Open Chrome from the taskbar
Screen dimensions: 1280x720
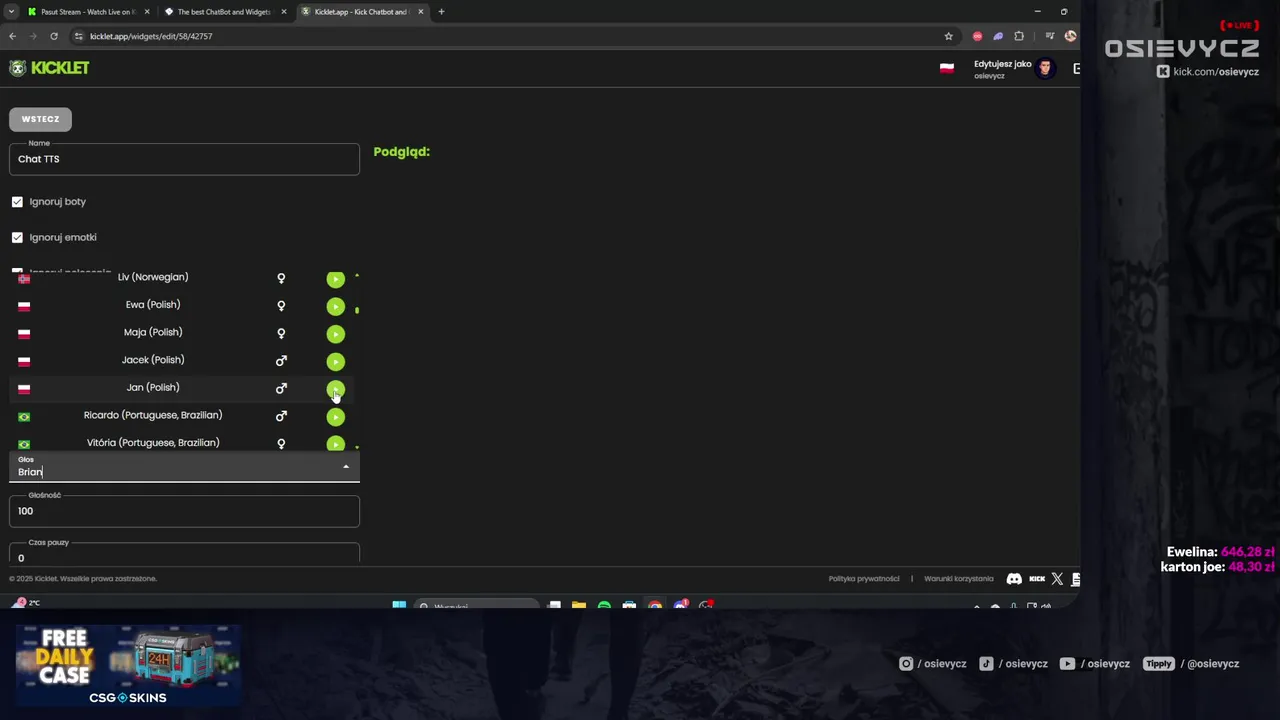coord(655,606)
